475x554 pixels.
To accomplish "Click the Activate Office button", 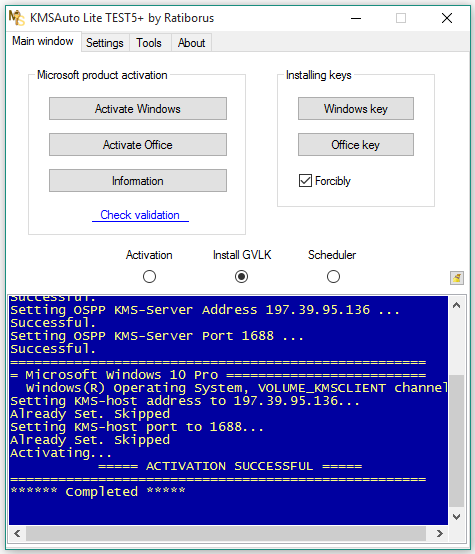I will tap(138, 145).
